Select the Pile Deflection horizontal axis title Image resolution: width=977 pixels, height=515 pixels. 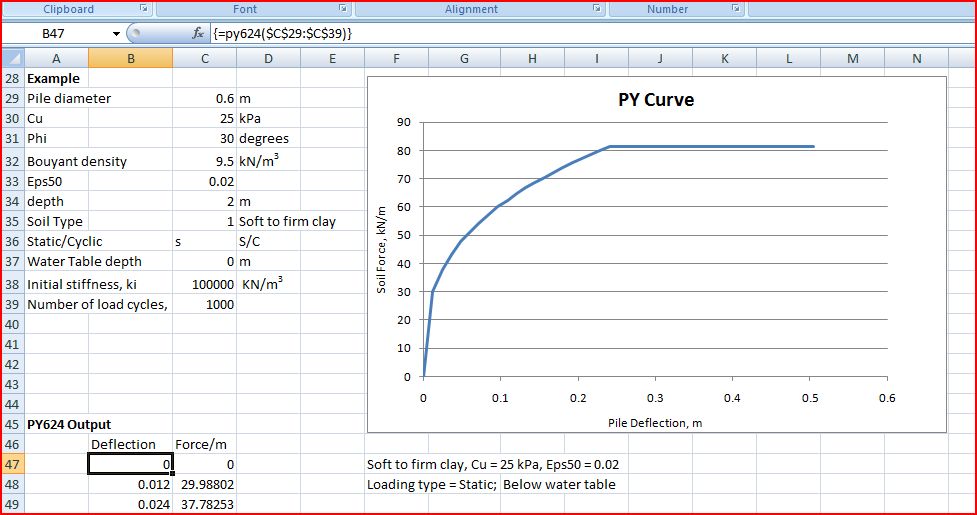click(x=655, y=422)
